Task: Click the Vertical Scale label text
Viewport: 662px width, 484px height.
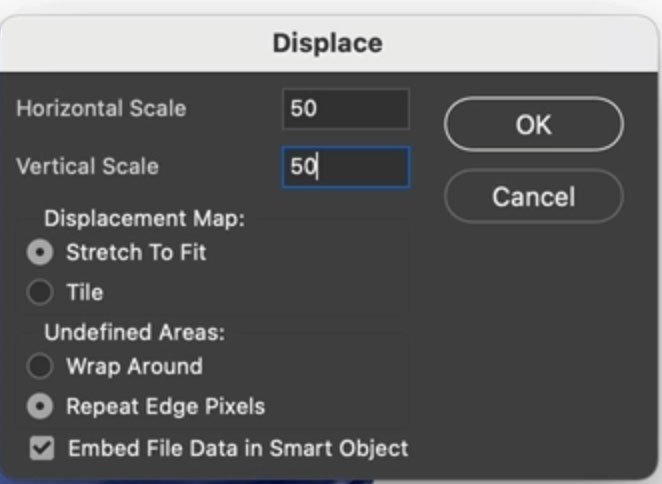Action: pyautogui.click(x=87, y=166)
